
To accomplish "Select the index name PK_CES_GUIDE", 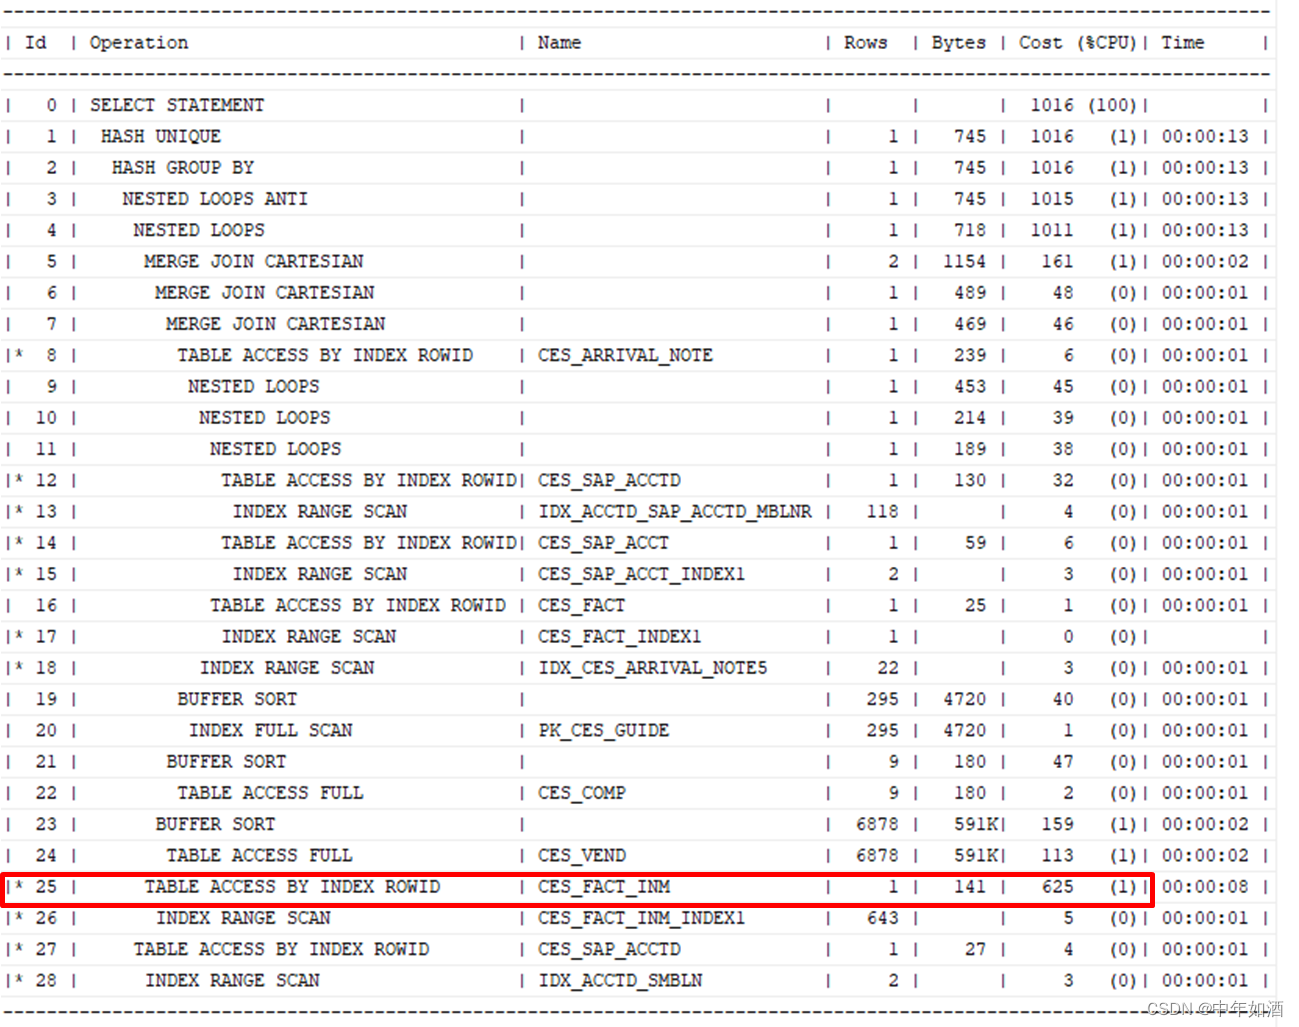I will point(604,730).
